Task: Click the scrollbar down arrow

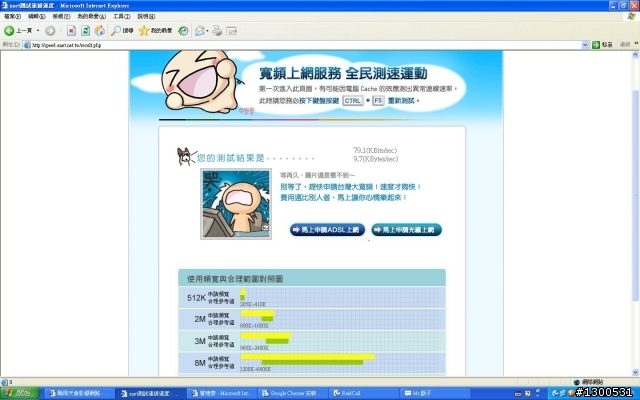Action: coord(636,372)
